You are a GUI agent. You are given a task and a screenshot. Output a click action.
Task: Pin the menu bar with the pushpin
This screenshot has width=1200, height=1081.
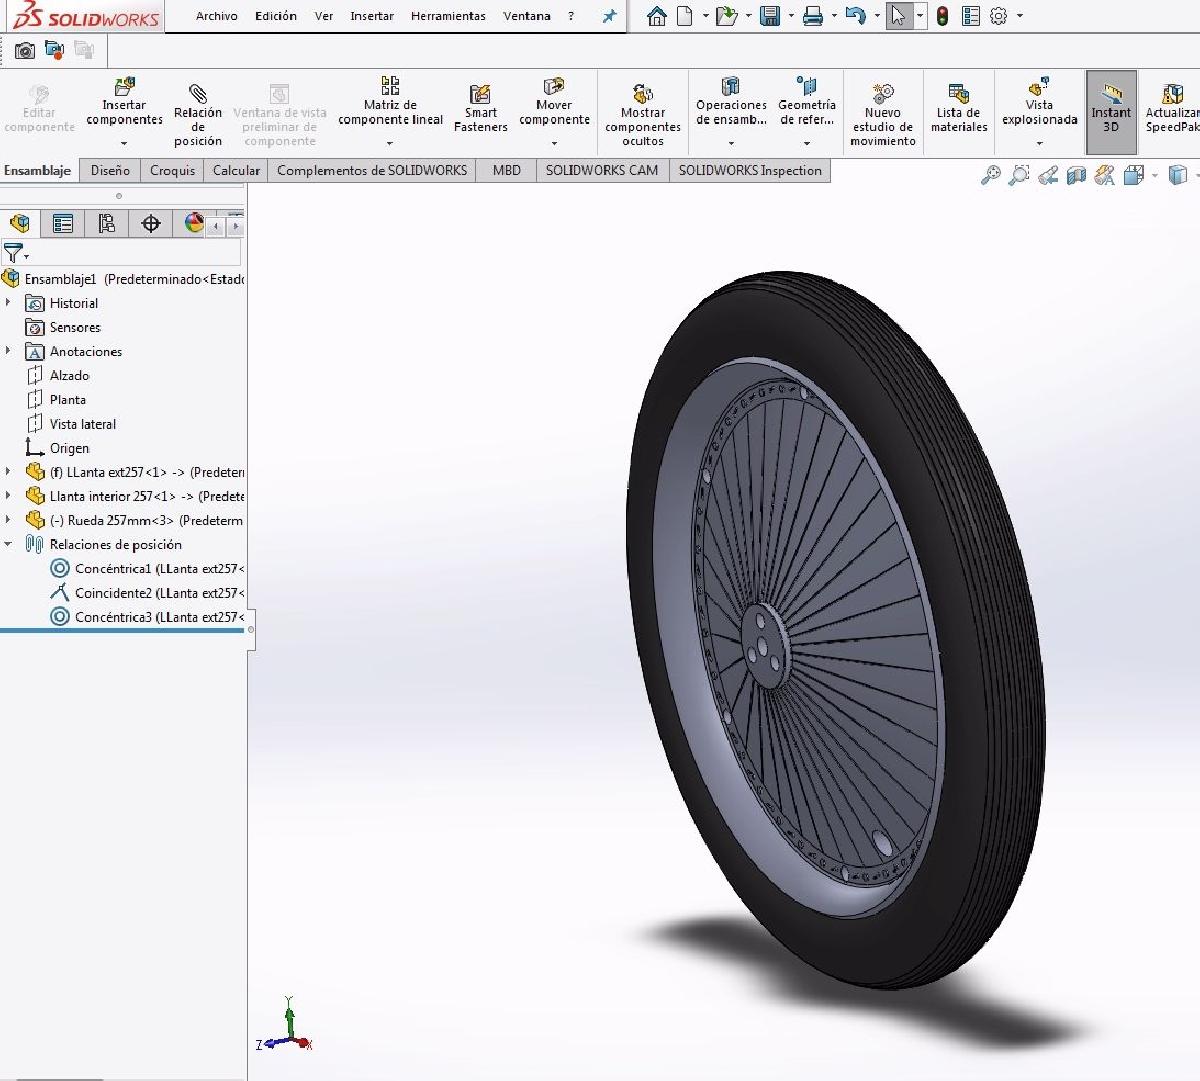tap(609, 16)
